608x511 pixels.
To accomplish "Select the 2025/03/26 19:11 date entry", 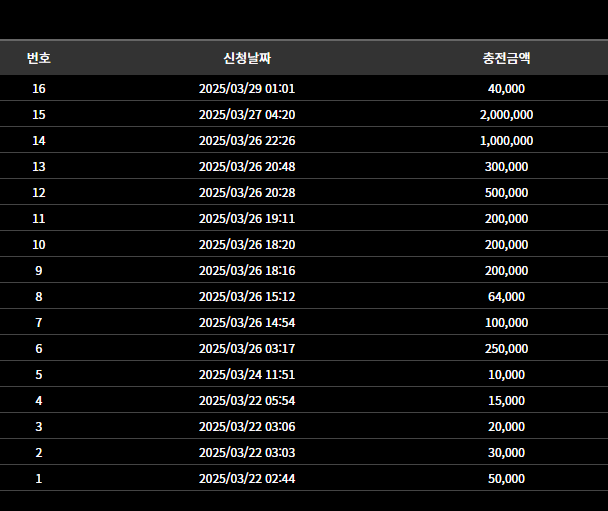I will (x=247, y=219).
